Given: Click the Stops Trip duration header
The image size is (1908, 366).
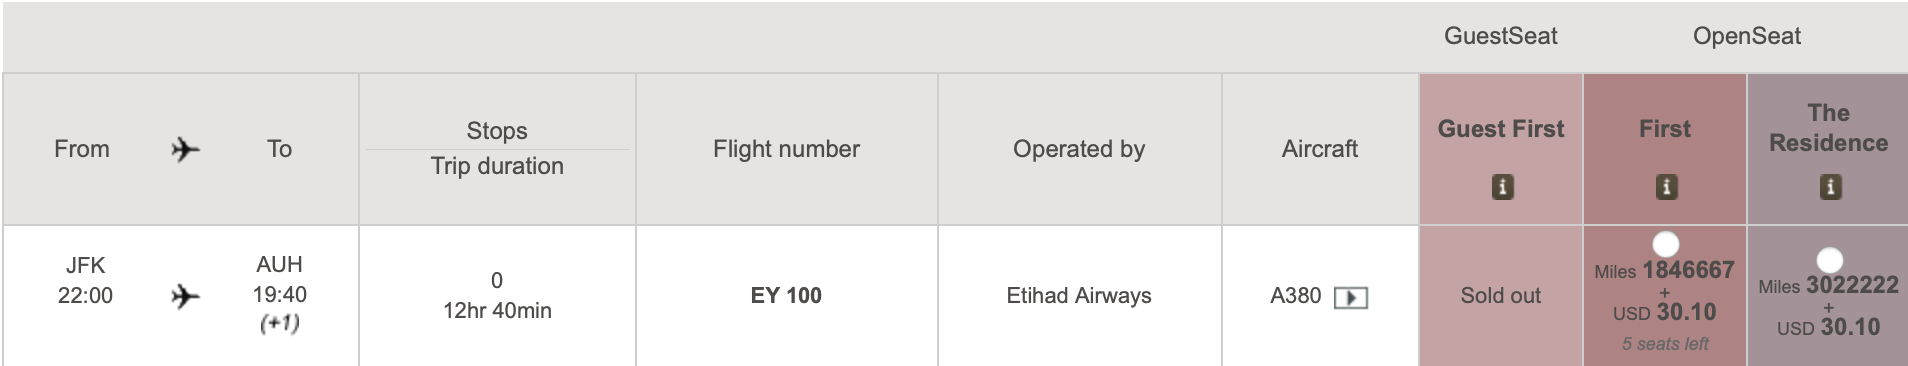Looking at the screenshot, I should tap(497, 149).
